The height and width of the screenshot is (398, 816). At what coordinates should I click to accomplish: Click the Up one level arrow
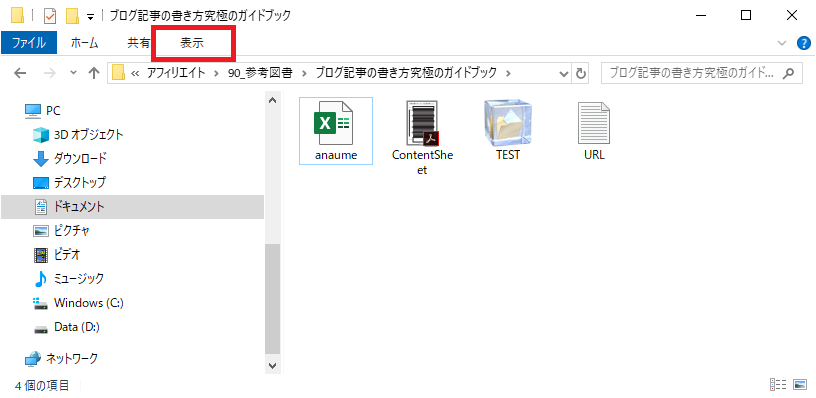(x=94, y=73)
